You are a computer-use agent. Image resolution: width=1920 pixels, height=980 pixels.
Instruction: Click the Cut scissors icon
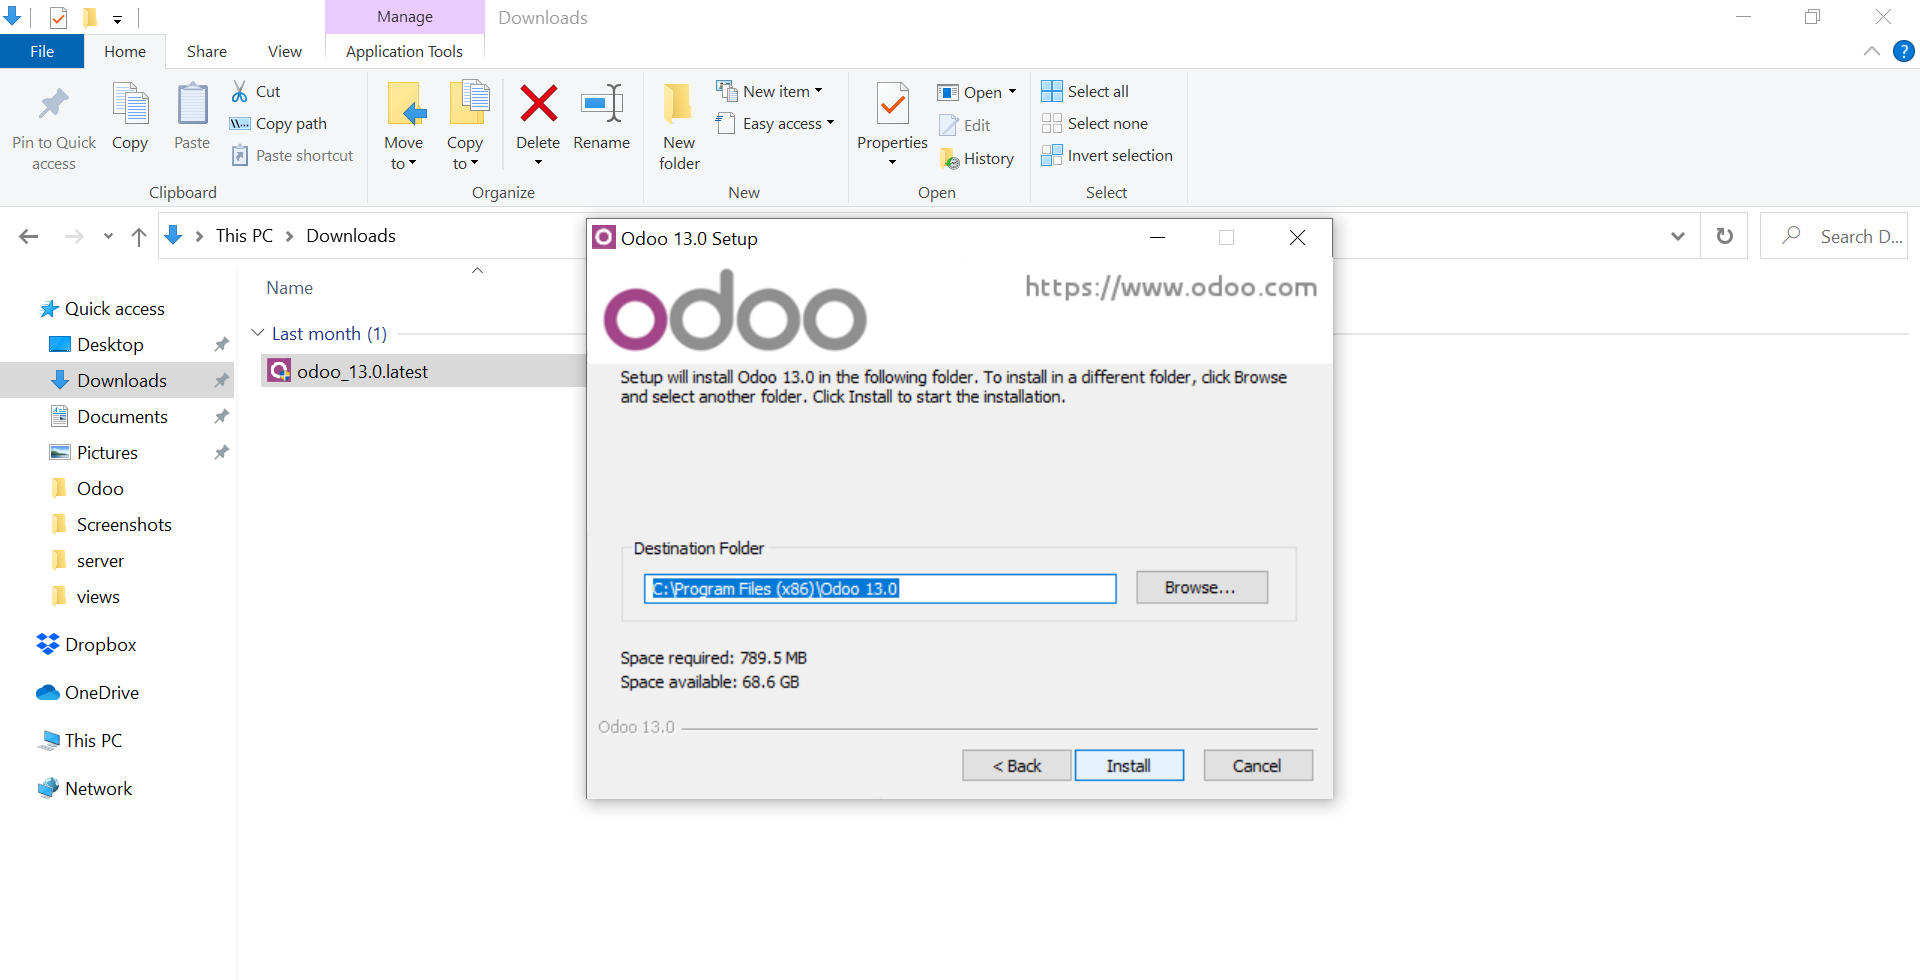(x=240, y=91)
